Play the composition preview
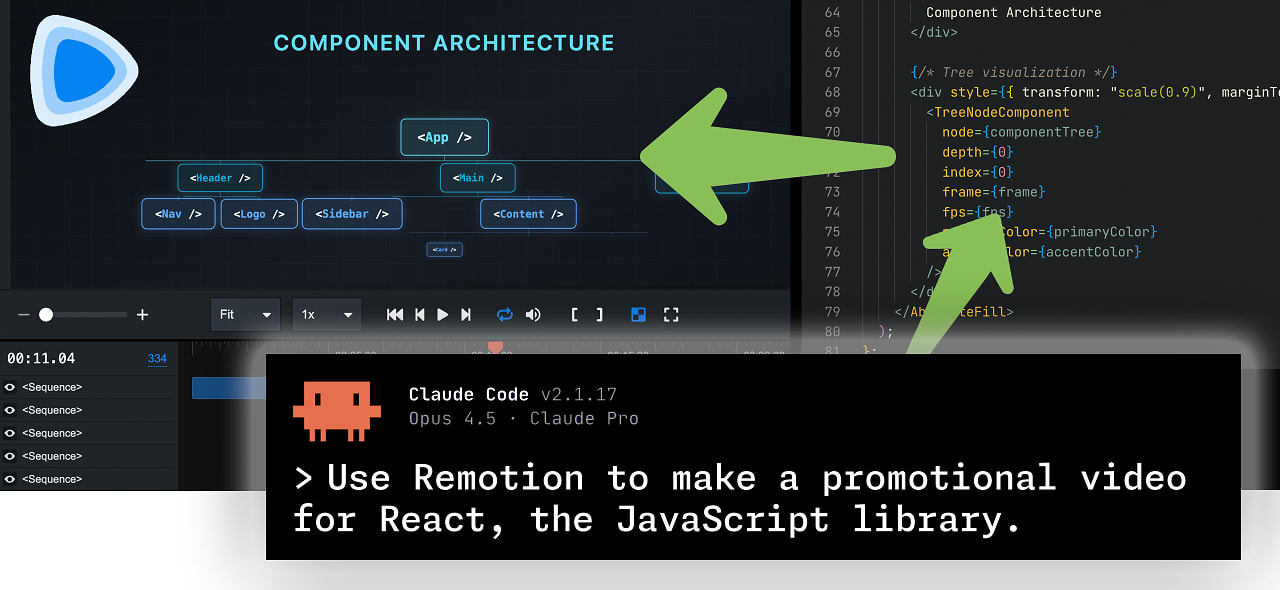The image size is (1280, 590). pyautogui.click(x=442, y=314)
